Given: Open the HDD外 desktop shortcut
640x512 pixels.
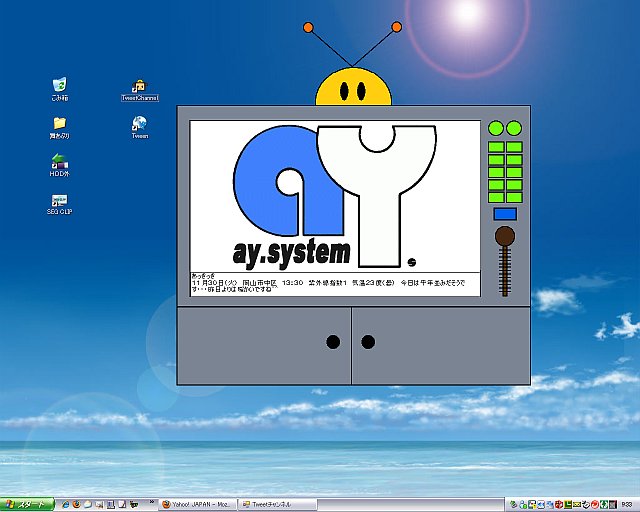Looking at the screenshot, I should (60, 165).
